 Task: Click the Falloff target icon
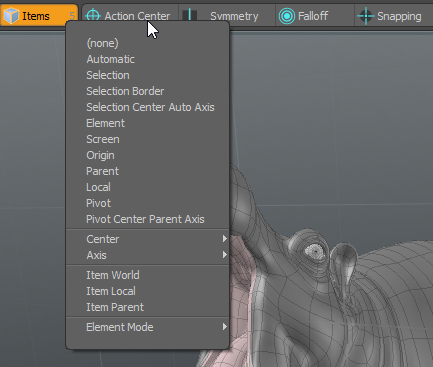coord(287,16)
